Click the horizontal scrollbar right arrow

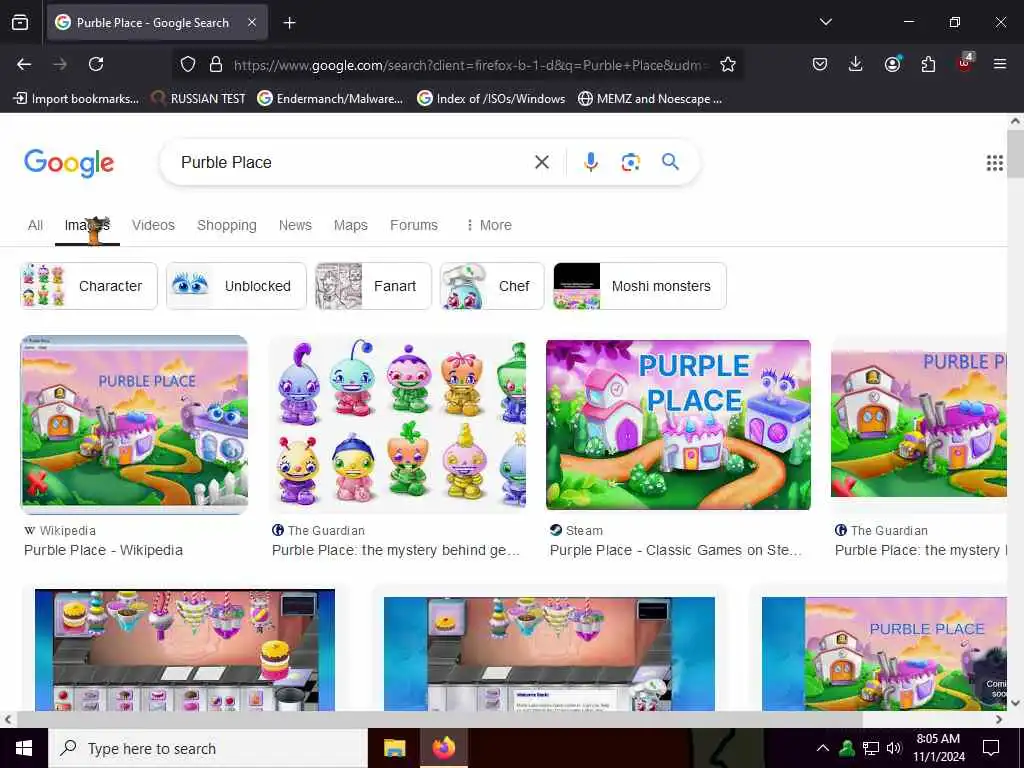click(x=999, y=720)
